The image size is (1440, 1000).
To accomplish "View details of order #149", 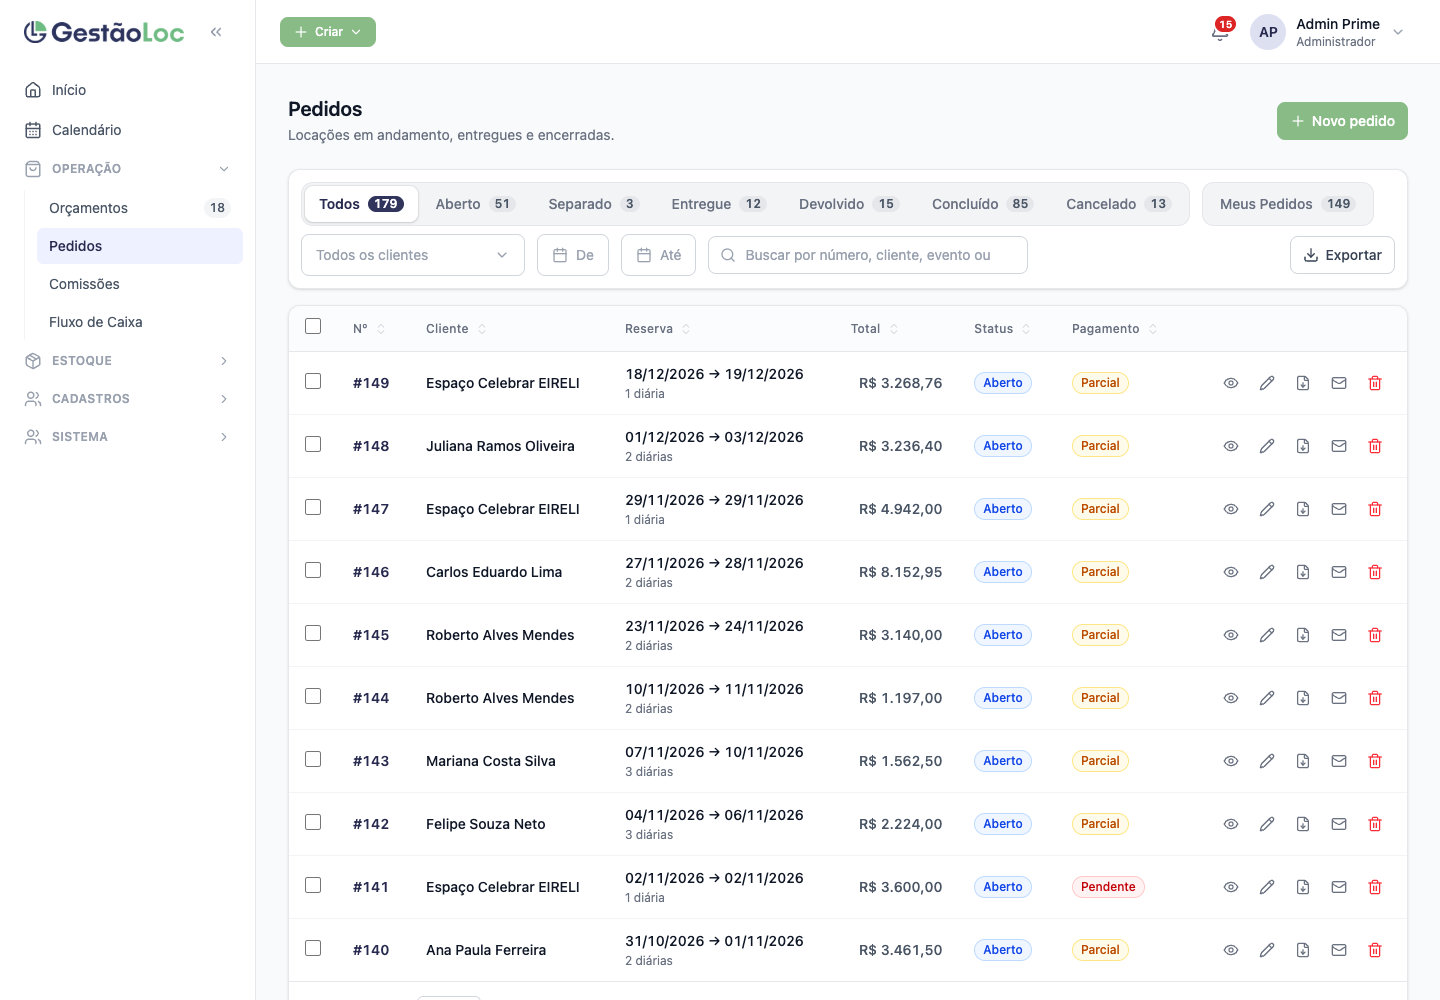I will (x=1231, y=383).
